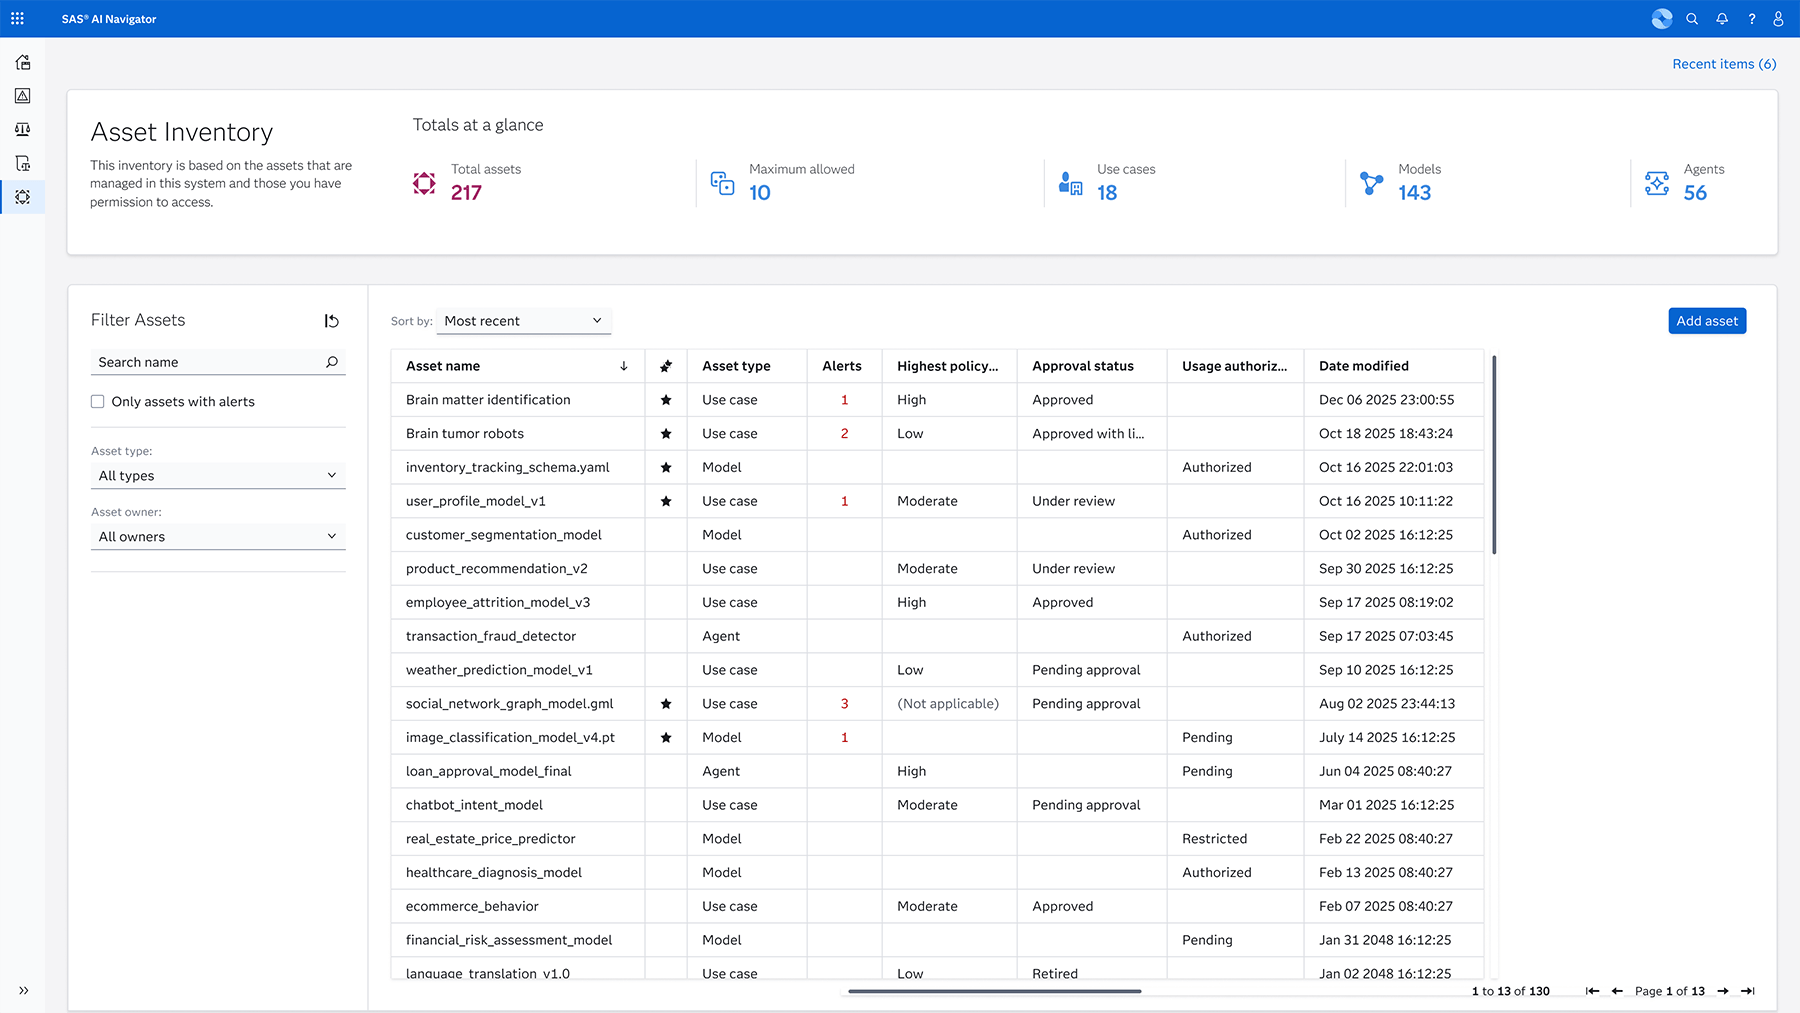Select the governance scales icon in the sidebar
The width and height of the screenshot is (1800, 1013).
tap(22, 129)
